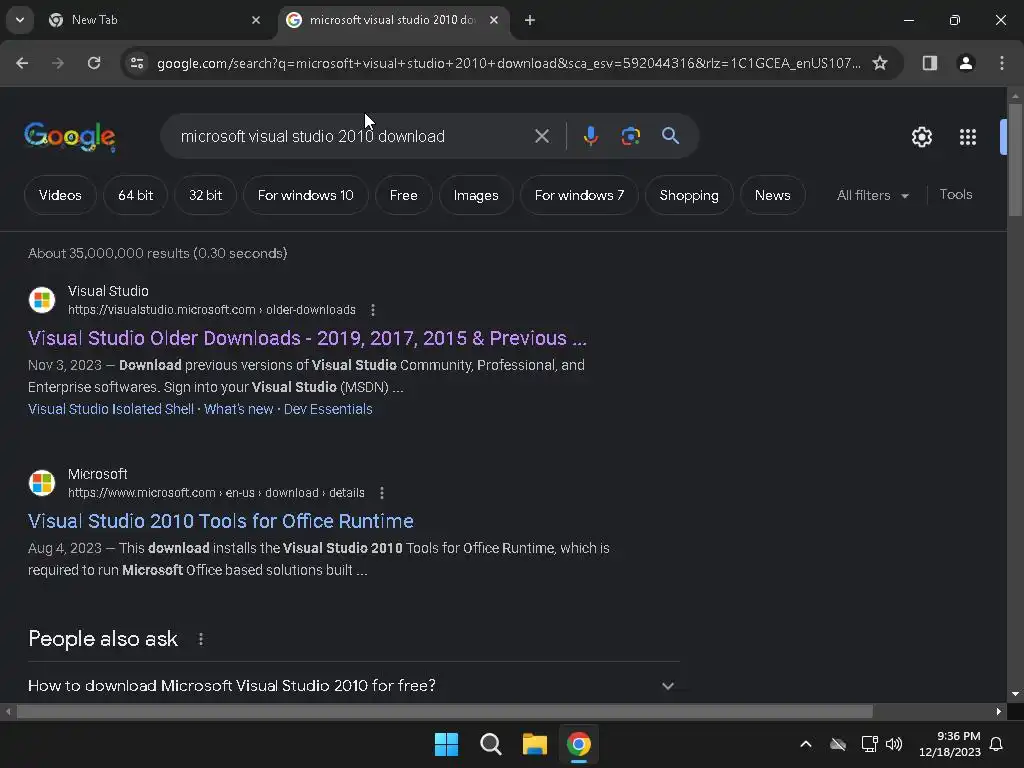1024x768 pixels.
Task: Go to Google homepage via logo
Action: click(70, 136)
